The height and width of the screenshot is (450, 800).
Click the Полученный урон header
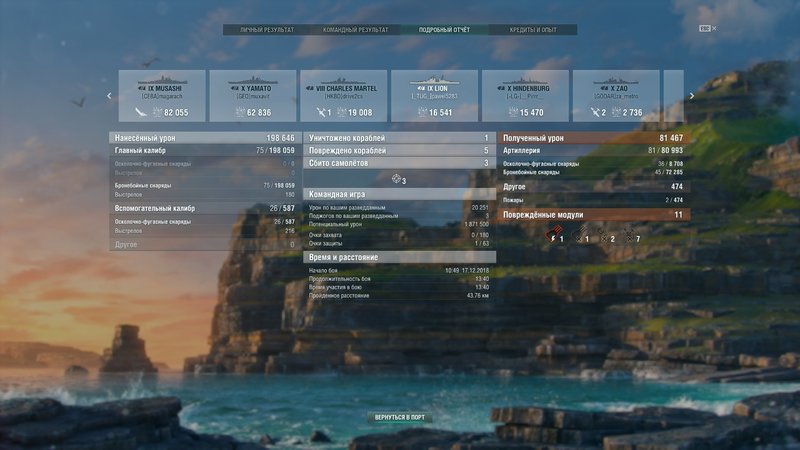pos(594,138)
